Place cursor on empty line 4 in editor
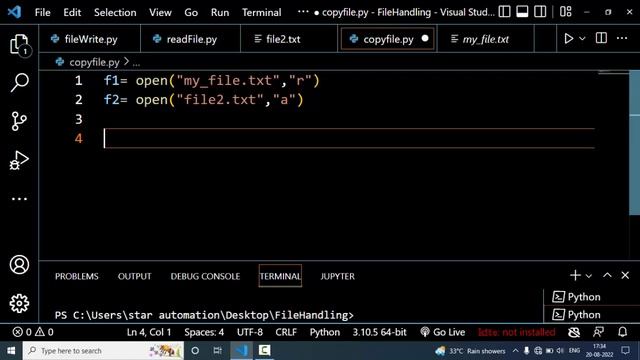The height and width of the screenshot is (360, 640). [349, 138]
